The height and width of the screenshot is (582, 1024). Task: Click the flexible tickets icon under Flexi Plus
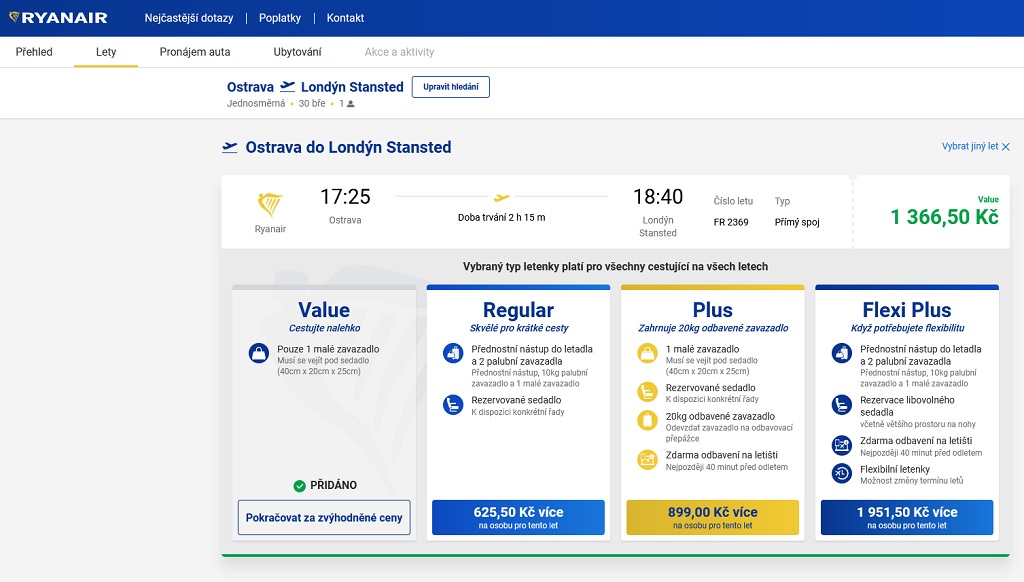click(x=841, y=473)
